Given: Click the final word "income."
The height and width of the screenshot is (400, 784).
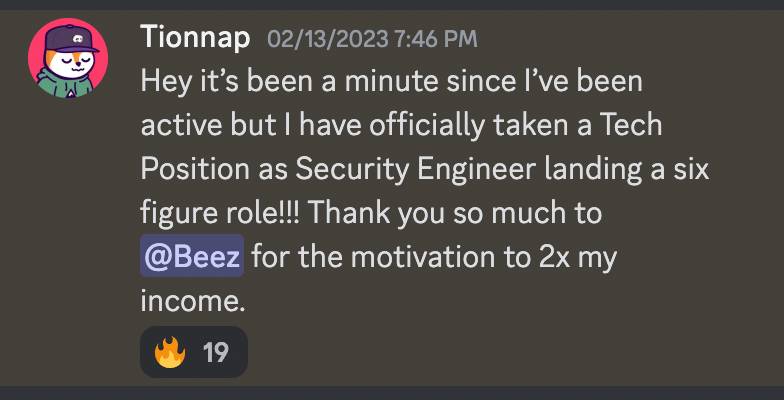Looking at the screenshot, I should (193, 301).
